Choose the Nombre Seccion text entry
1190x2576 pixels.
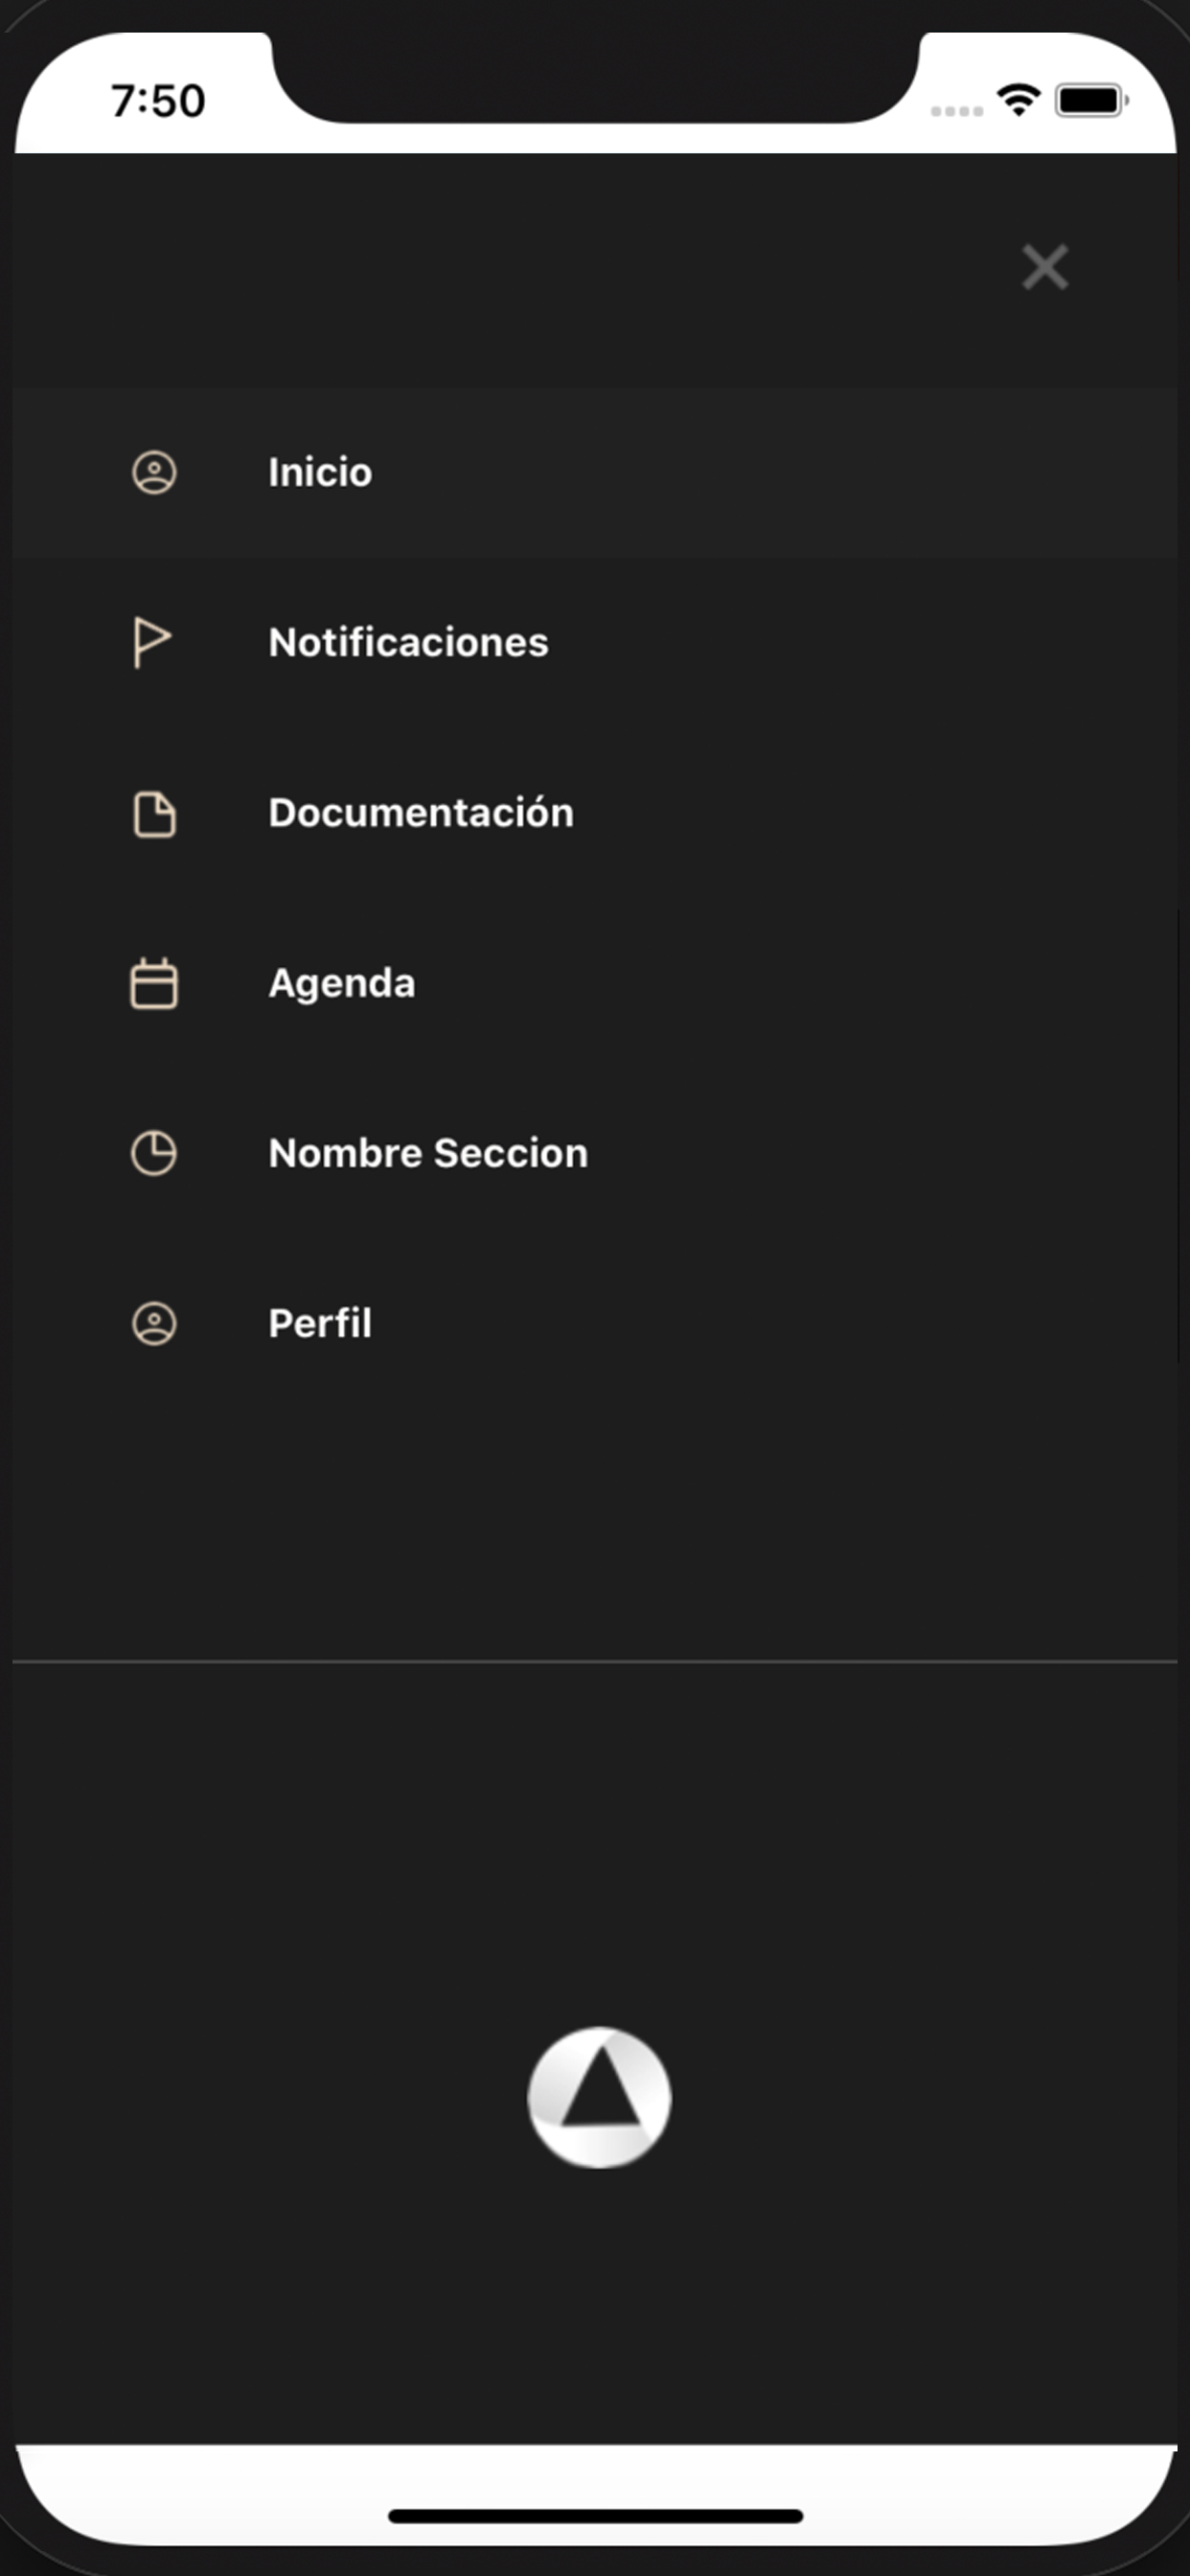[428, 1153]
